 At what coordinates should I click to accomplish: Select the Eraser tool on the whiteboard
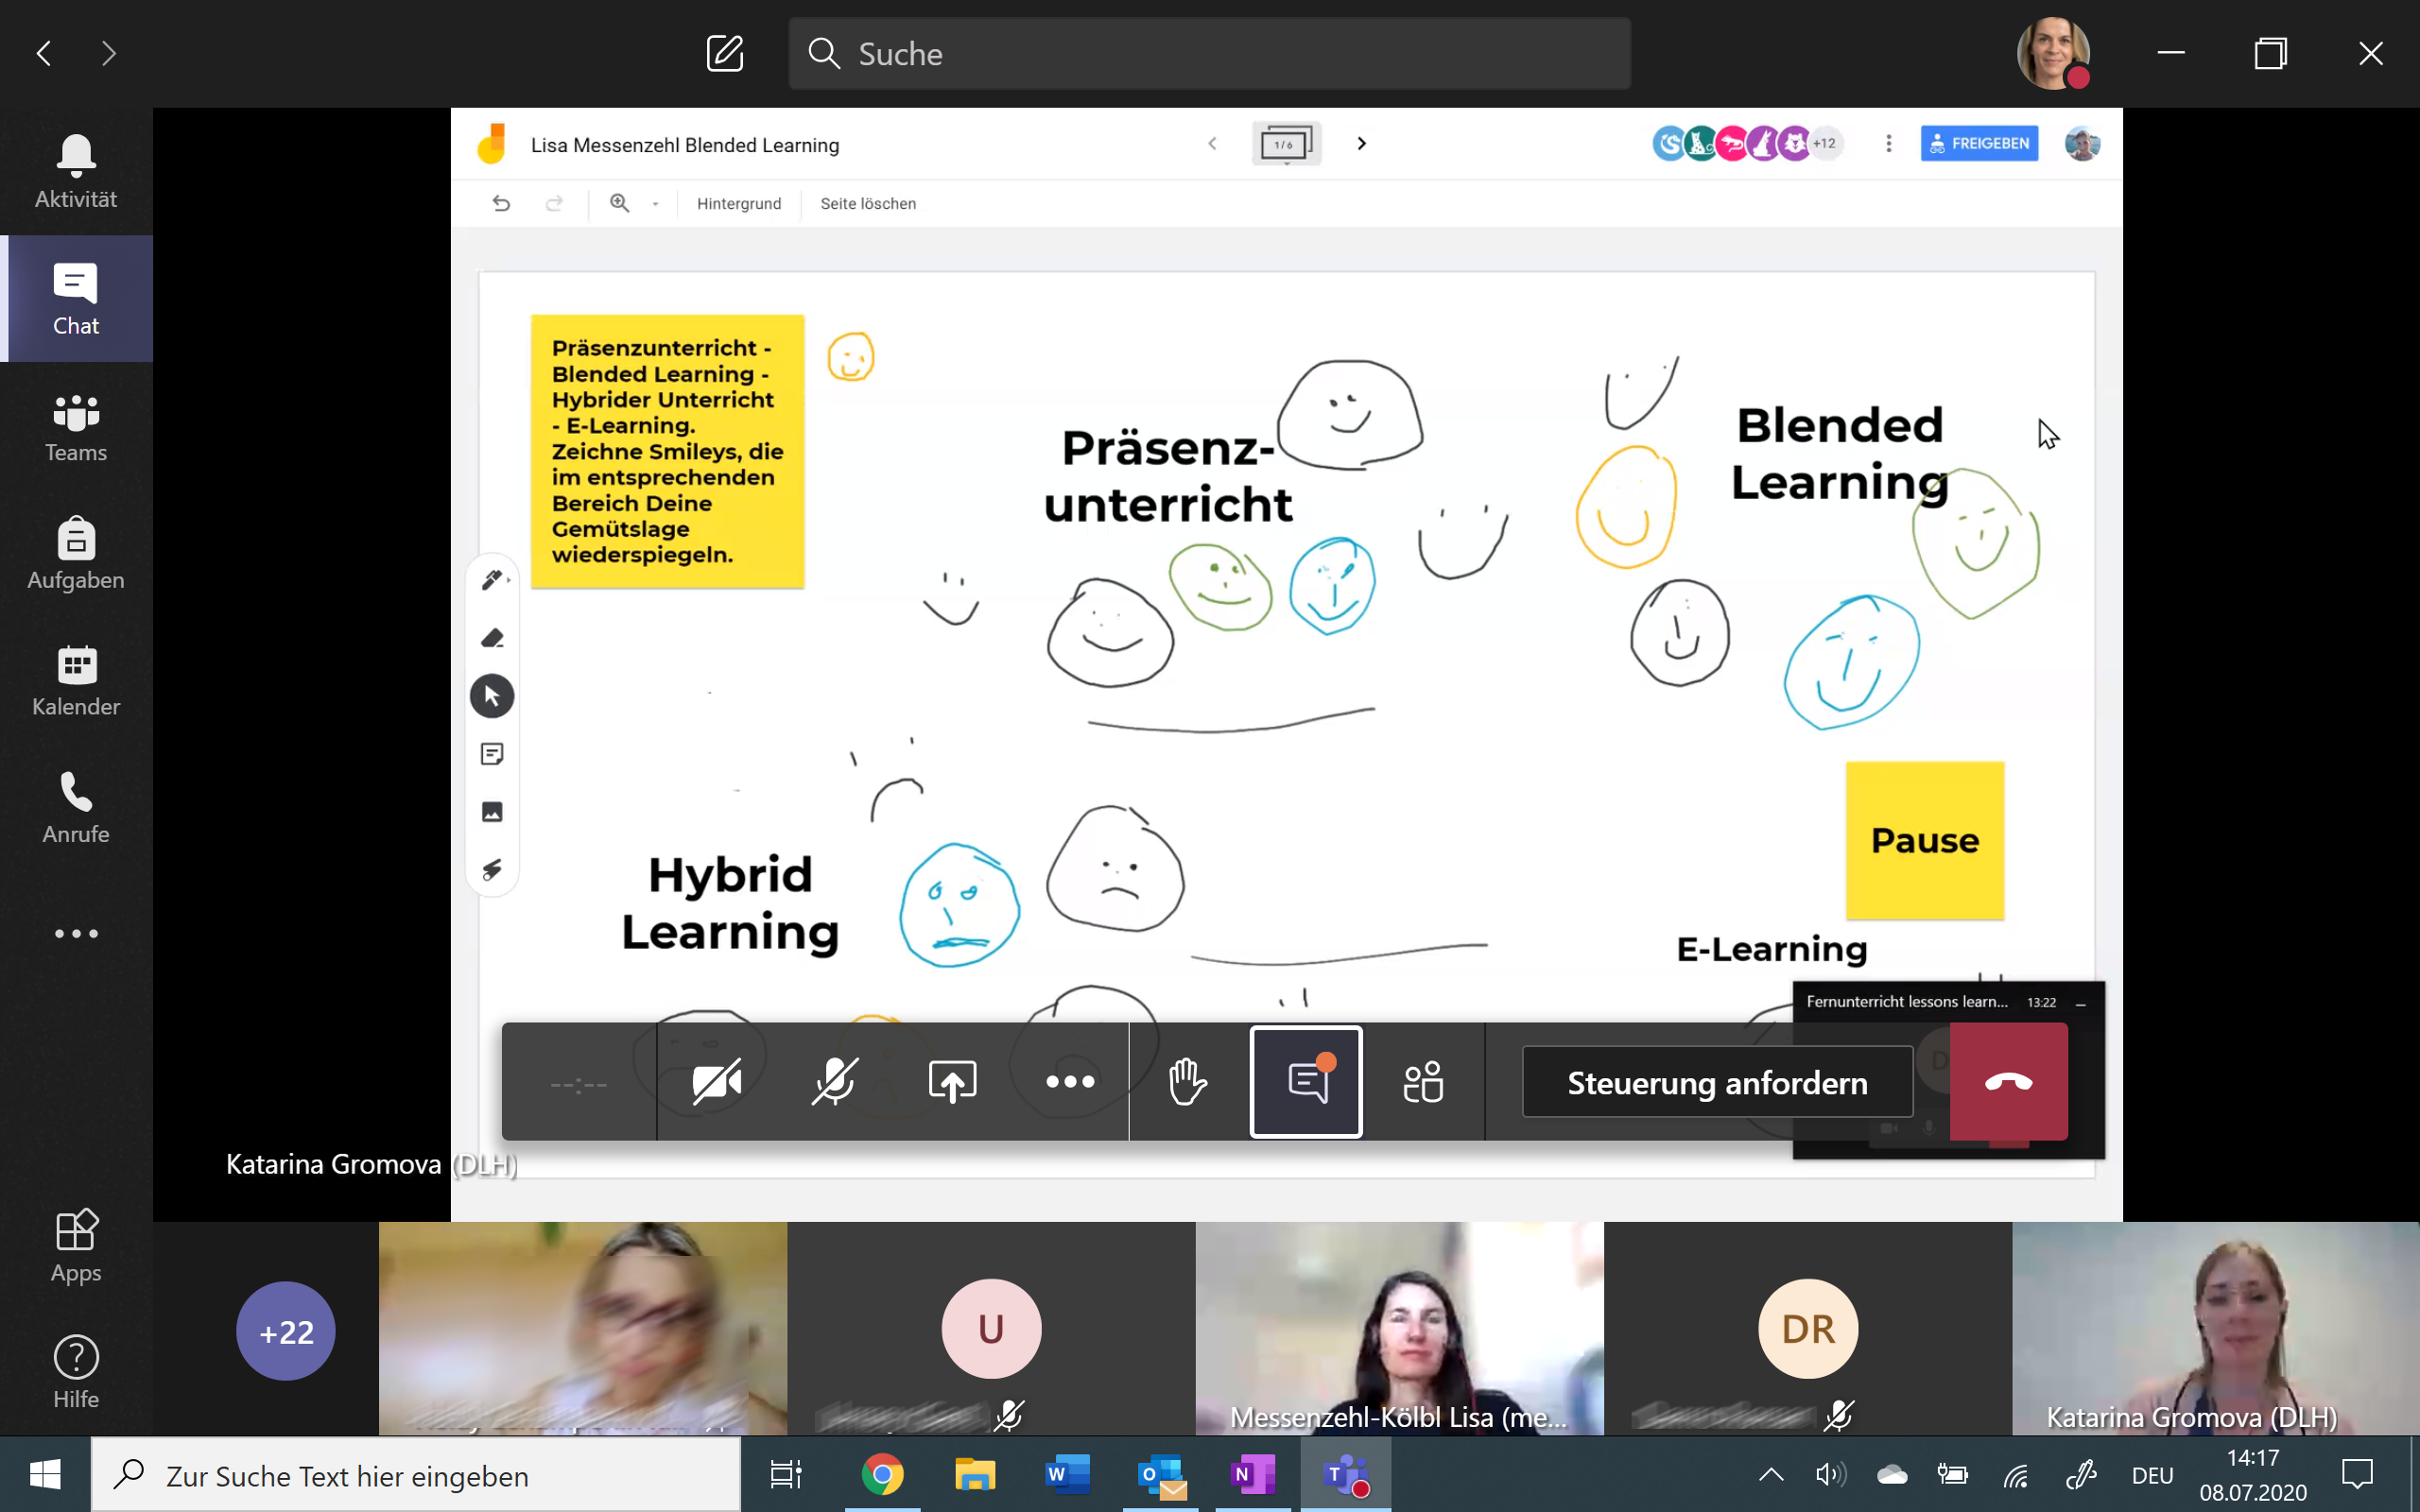[492, 637]
